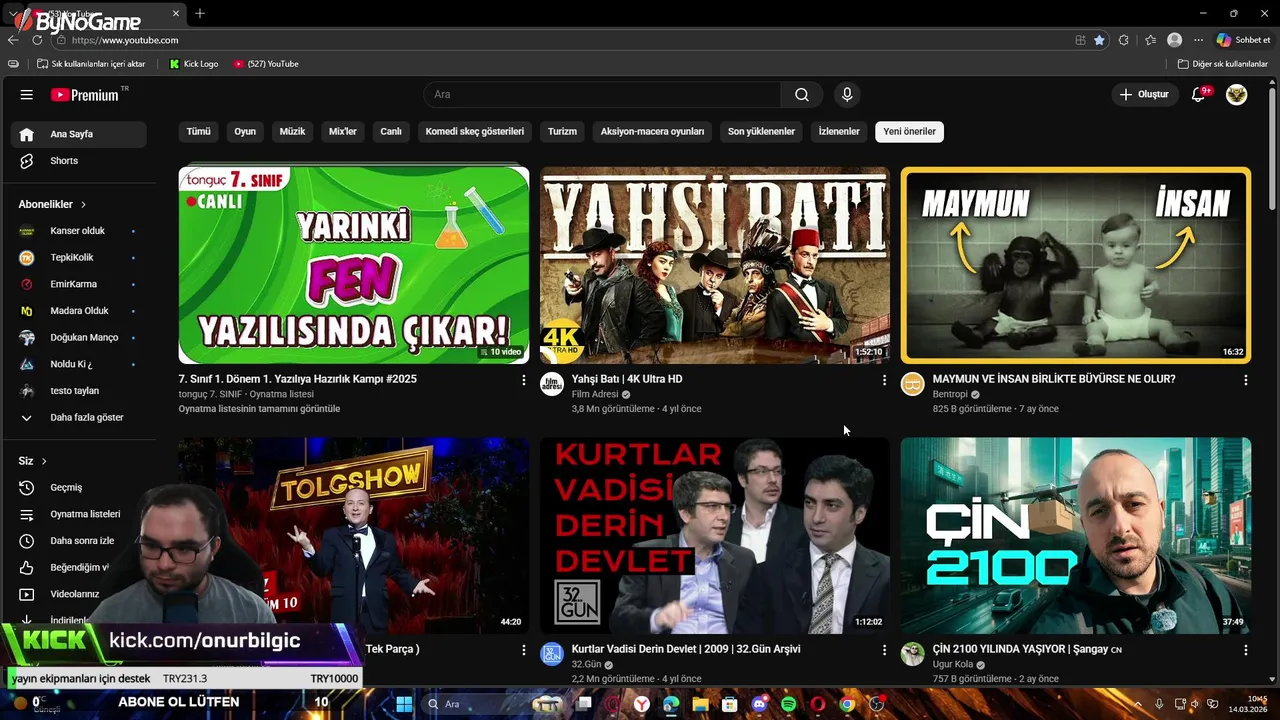1280x720 pixels.
Task: Open Film Adresi channel avatar
Action: 552,384
